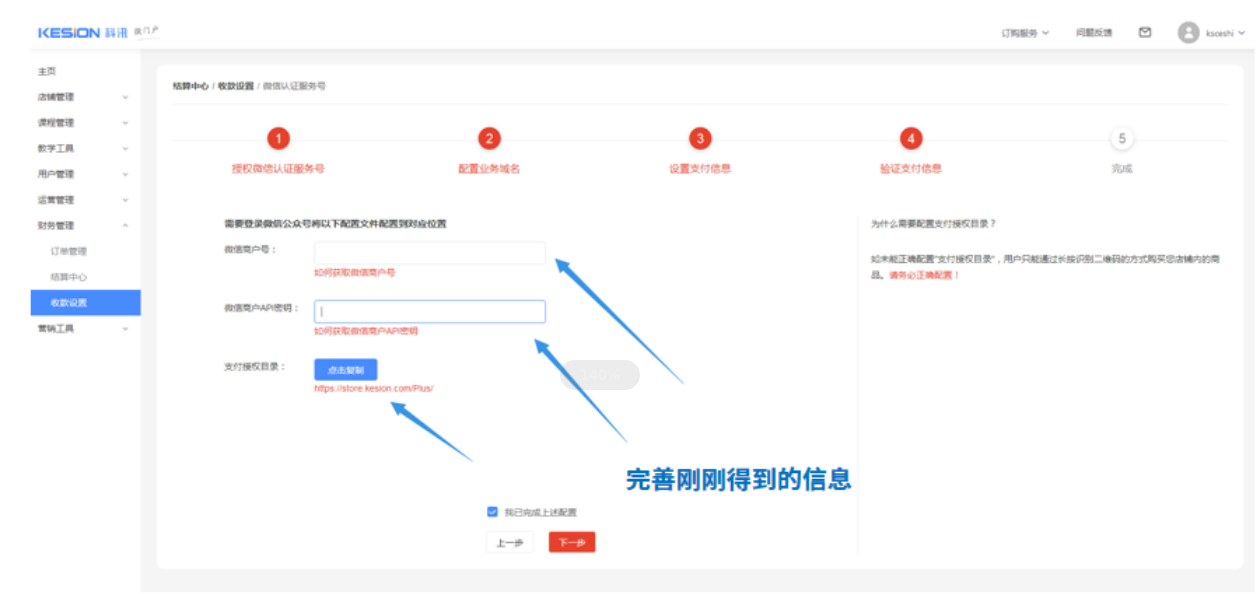This screenshot has width=1260, height=594.
Task: Click the KESION logo
Action: click(69, 33)
